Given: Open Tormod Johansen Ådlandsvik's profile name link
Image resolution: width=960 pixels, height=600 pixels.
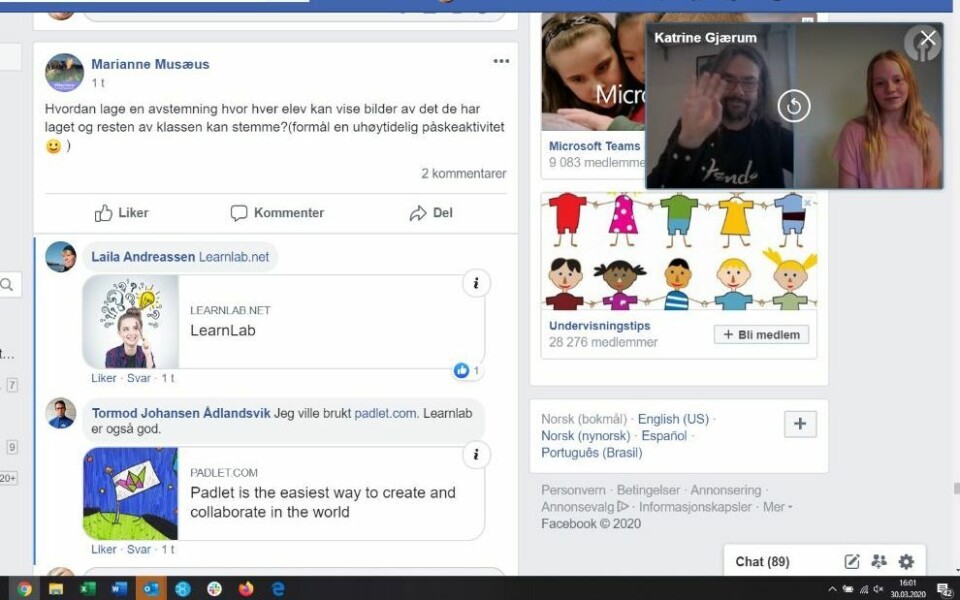Looking at the screenshot, I should [181, 413].
